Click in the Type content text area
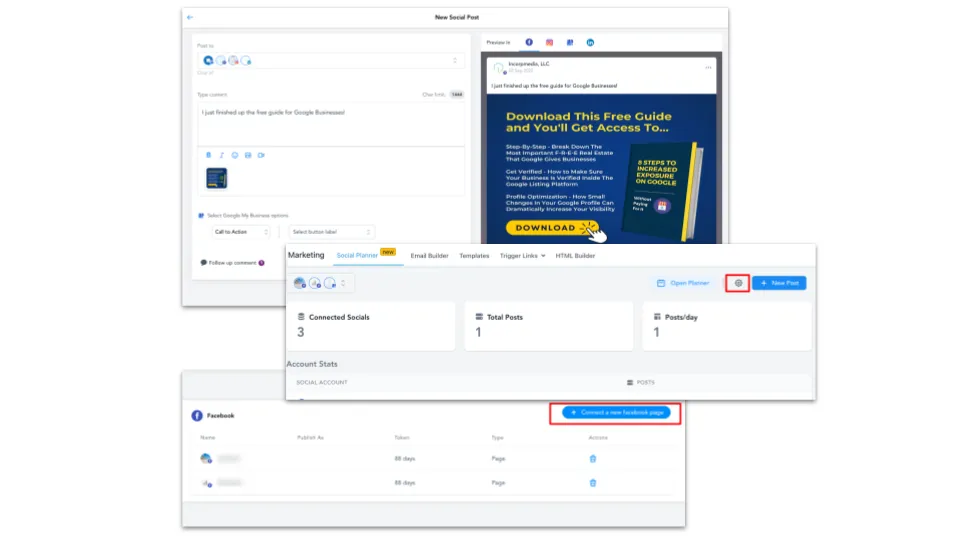960x540 pixels. 331,124
